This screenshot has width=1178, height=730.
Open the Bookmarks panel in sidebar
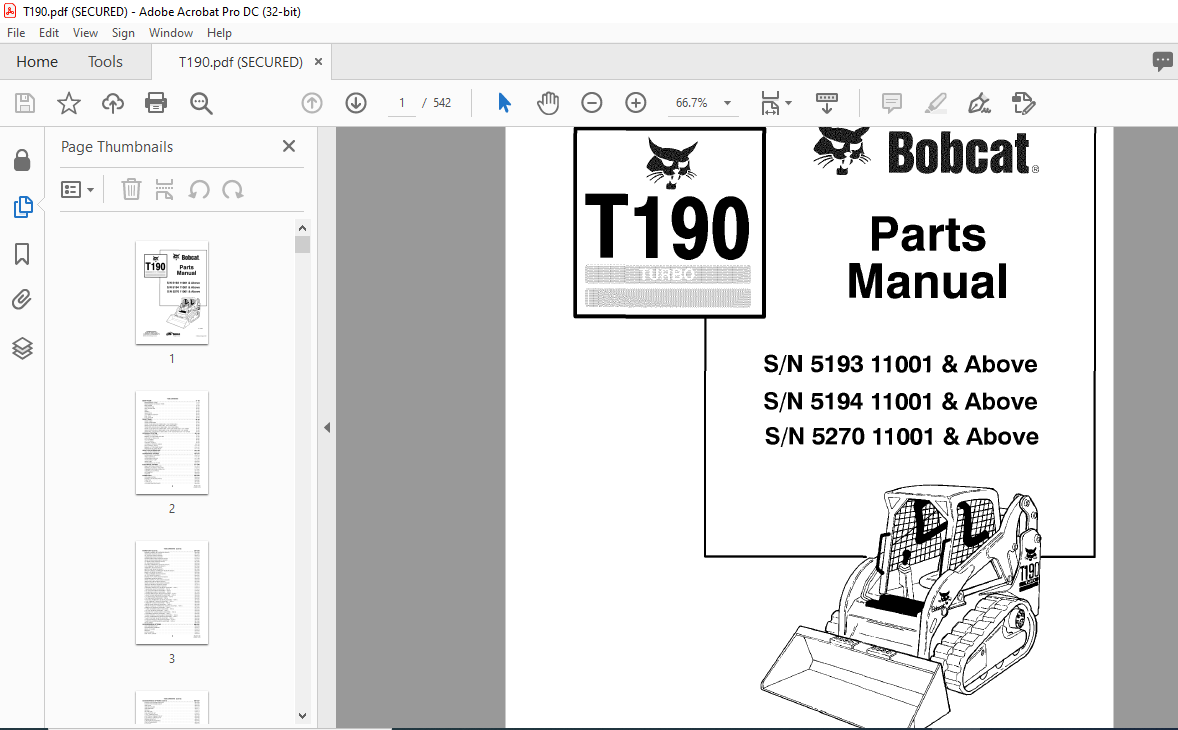tap(22, 254)
